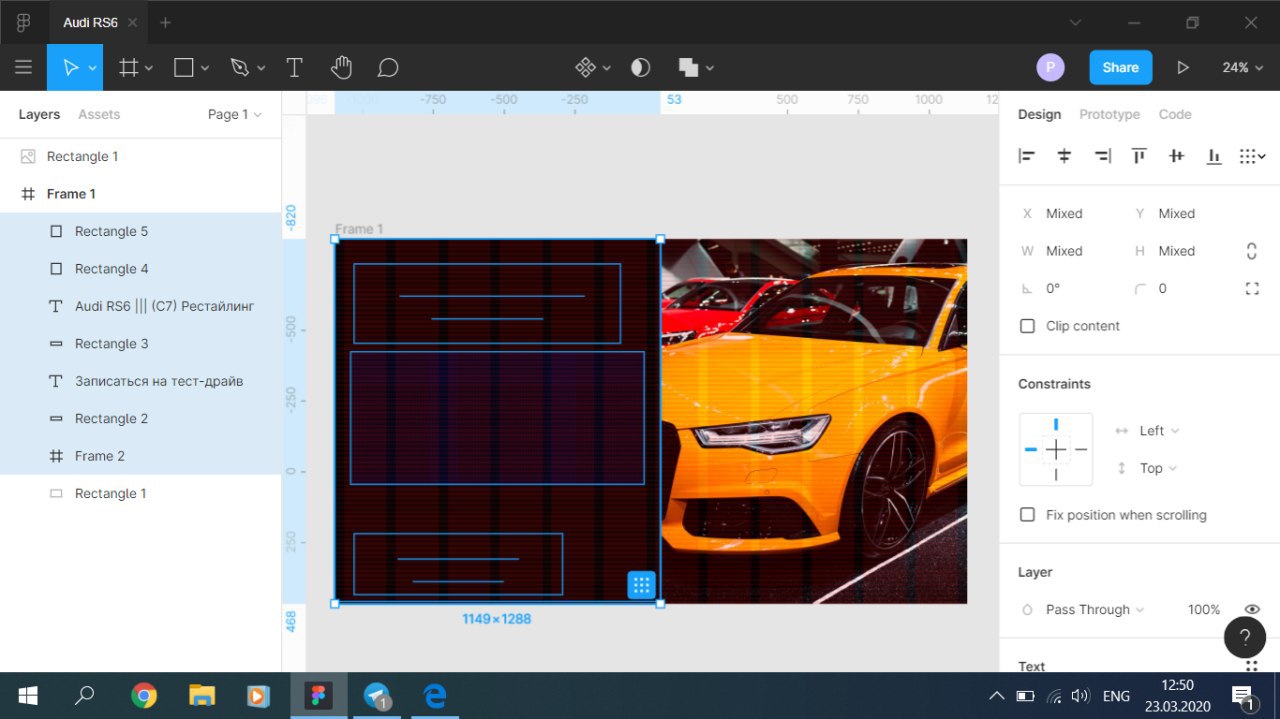This screenshot has height=719, width=1280.
Task: Align selection to bottom
Action: tap(1213, 156)
